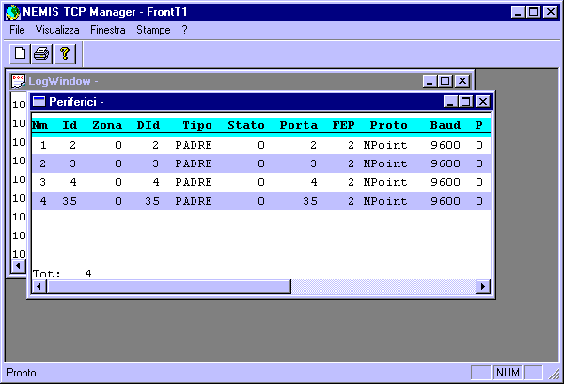Click the DId column header

click(x=148, y=125)
